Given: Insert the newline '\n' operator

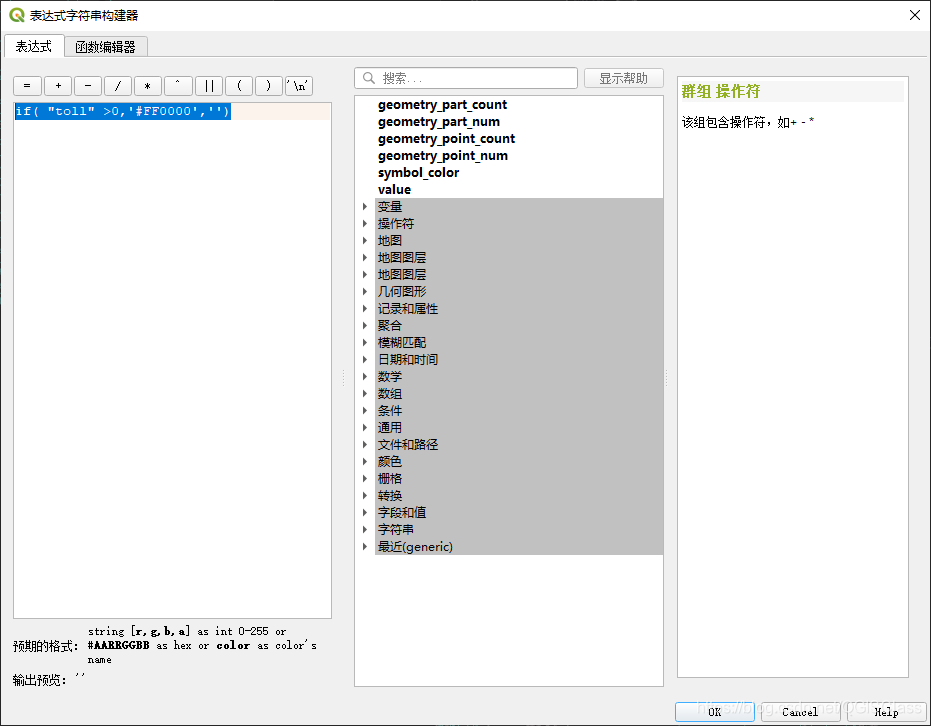Looking at the screenshot, I should click(x=299, y=86).
